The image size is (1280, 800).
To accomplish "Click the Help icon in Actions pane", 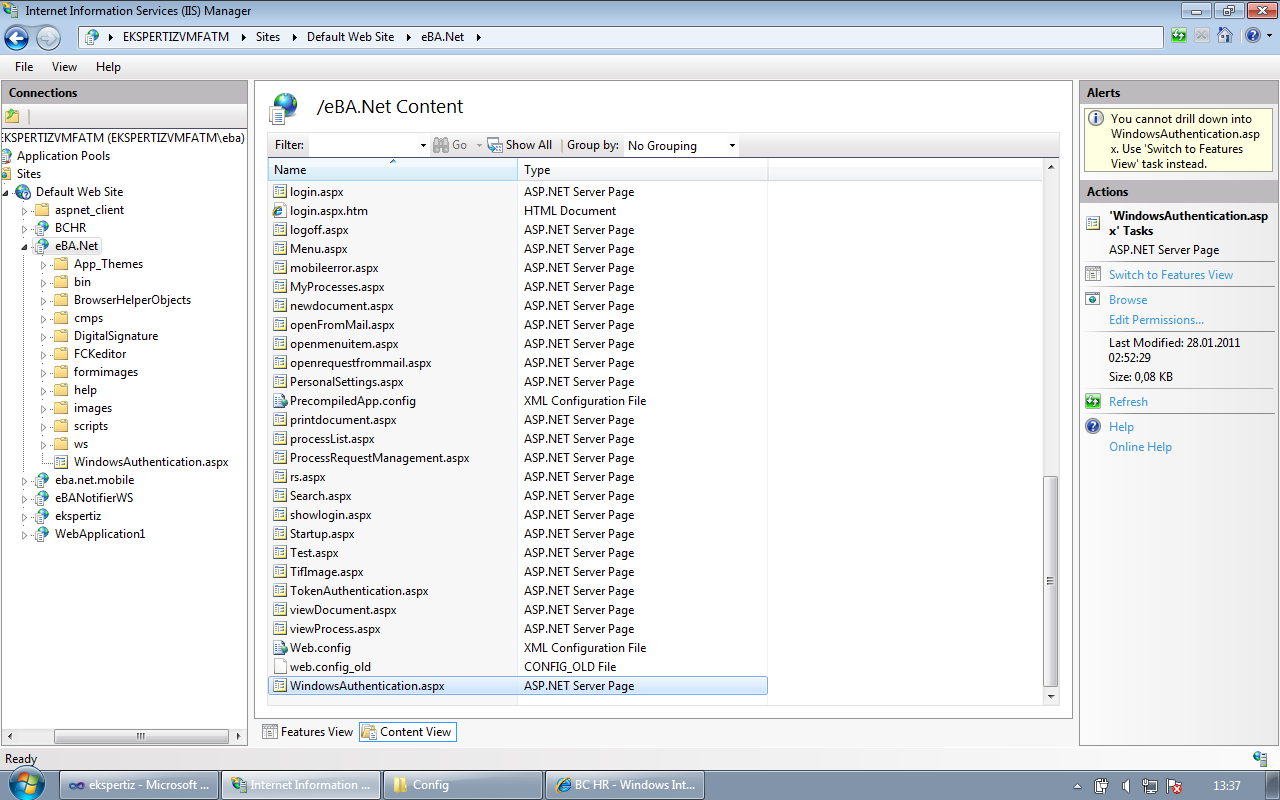I will point(1093,427).
